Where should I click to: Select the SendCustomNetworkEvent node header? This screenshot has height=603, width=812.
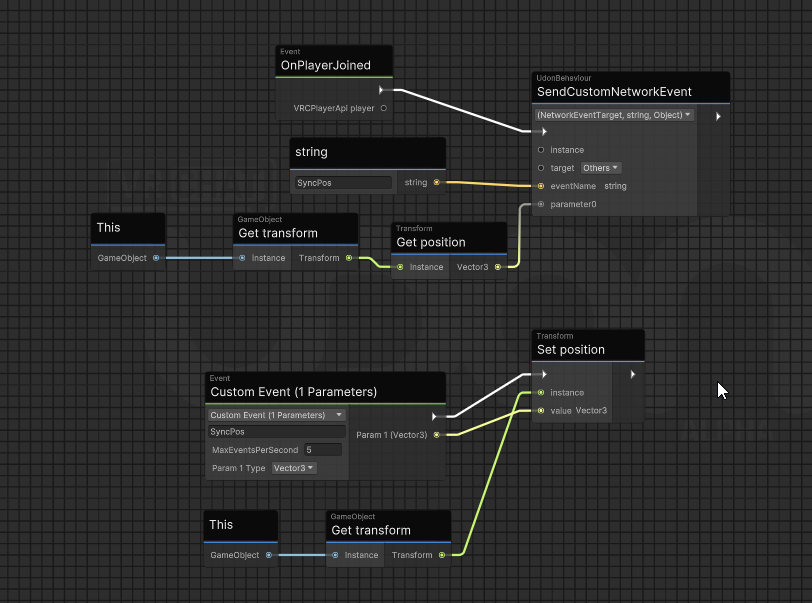tap(614, 92)
